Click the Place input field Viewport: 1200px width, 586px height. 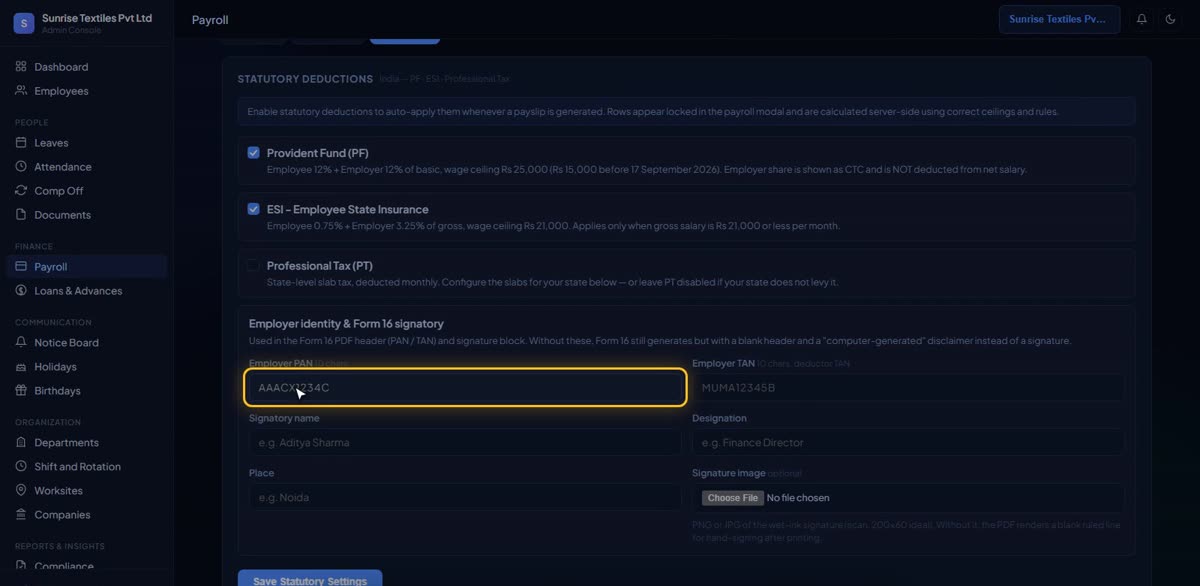pyautogui.click(x=465, y=498)
